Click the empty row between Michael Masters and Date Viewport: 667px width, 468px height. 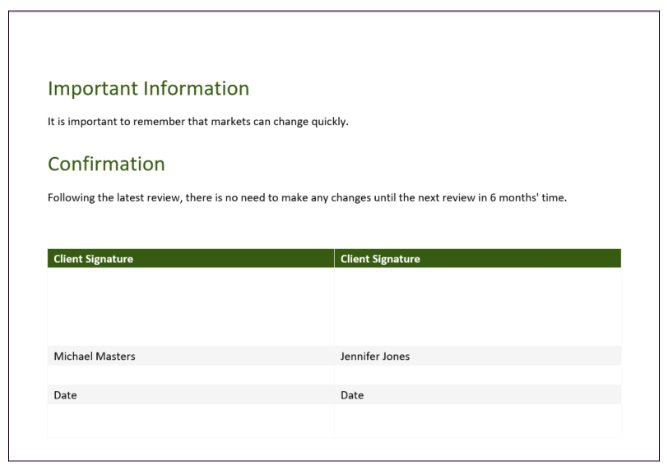point(190,375)
